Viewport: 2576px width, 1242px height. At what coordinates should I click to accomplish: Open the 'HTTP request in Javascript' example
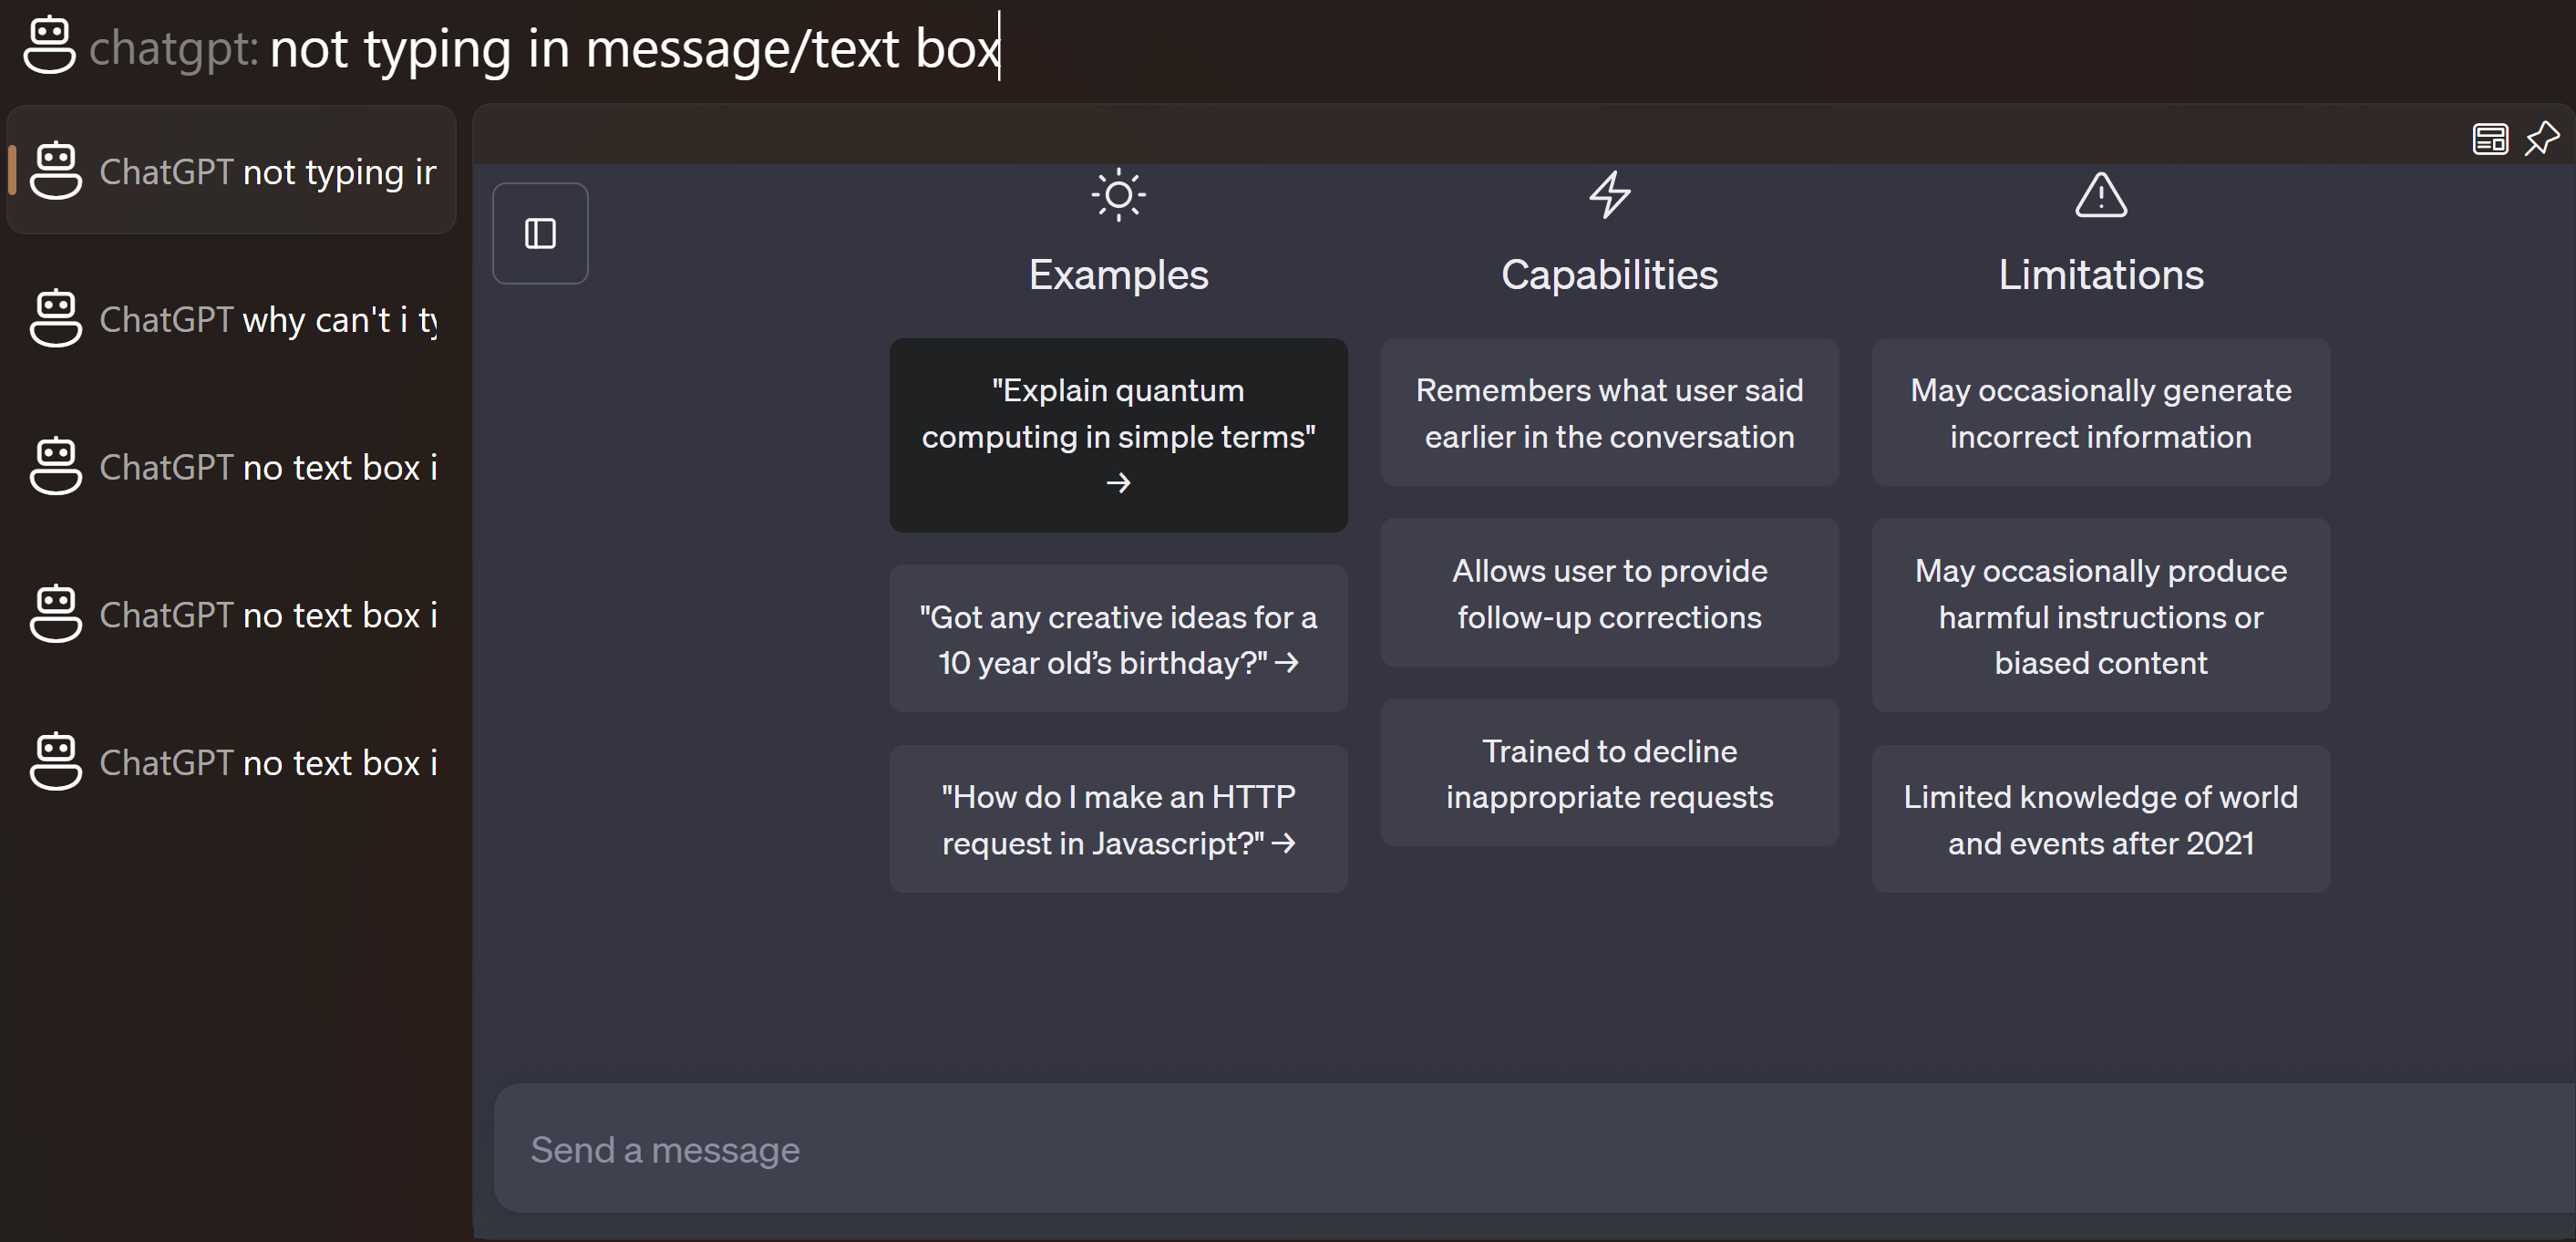tap(1117, 818)
